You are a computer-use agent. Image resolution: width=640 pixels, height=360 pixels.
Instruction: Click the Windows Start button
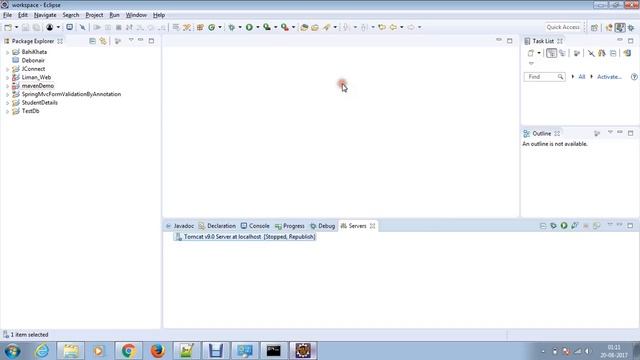click(13, 351)
